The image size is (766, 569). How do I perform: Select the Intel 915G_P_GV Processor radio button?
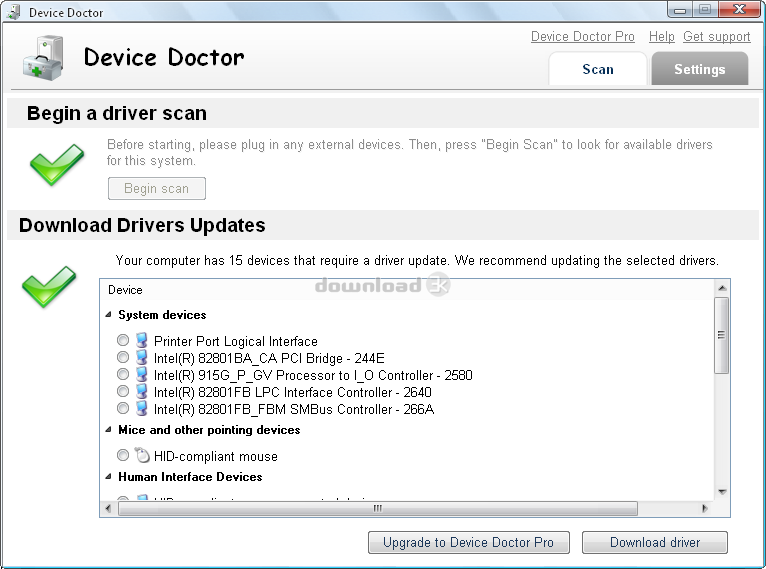coord(123,374)
